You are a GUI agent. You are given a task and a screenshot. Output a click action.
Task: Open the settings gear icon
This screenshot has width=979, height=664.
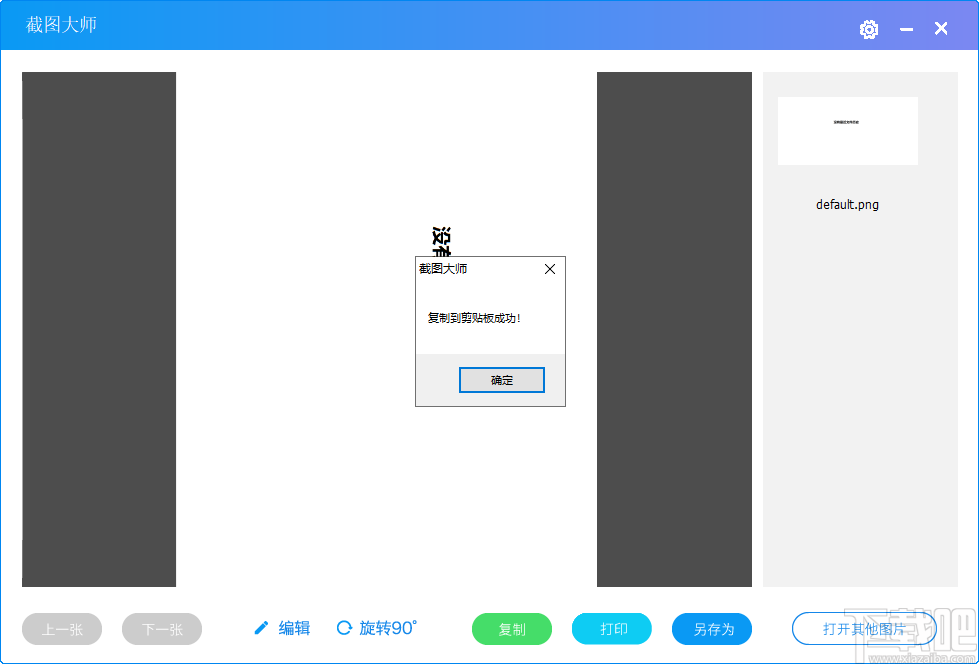click(868, 29)
